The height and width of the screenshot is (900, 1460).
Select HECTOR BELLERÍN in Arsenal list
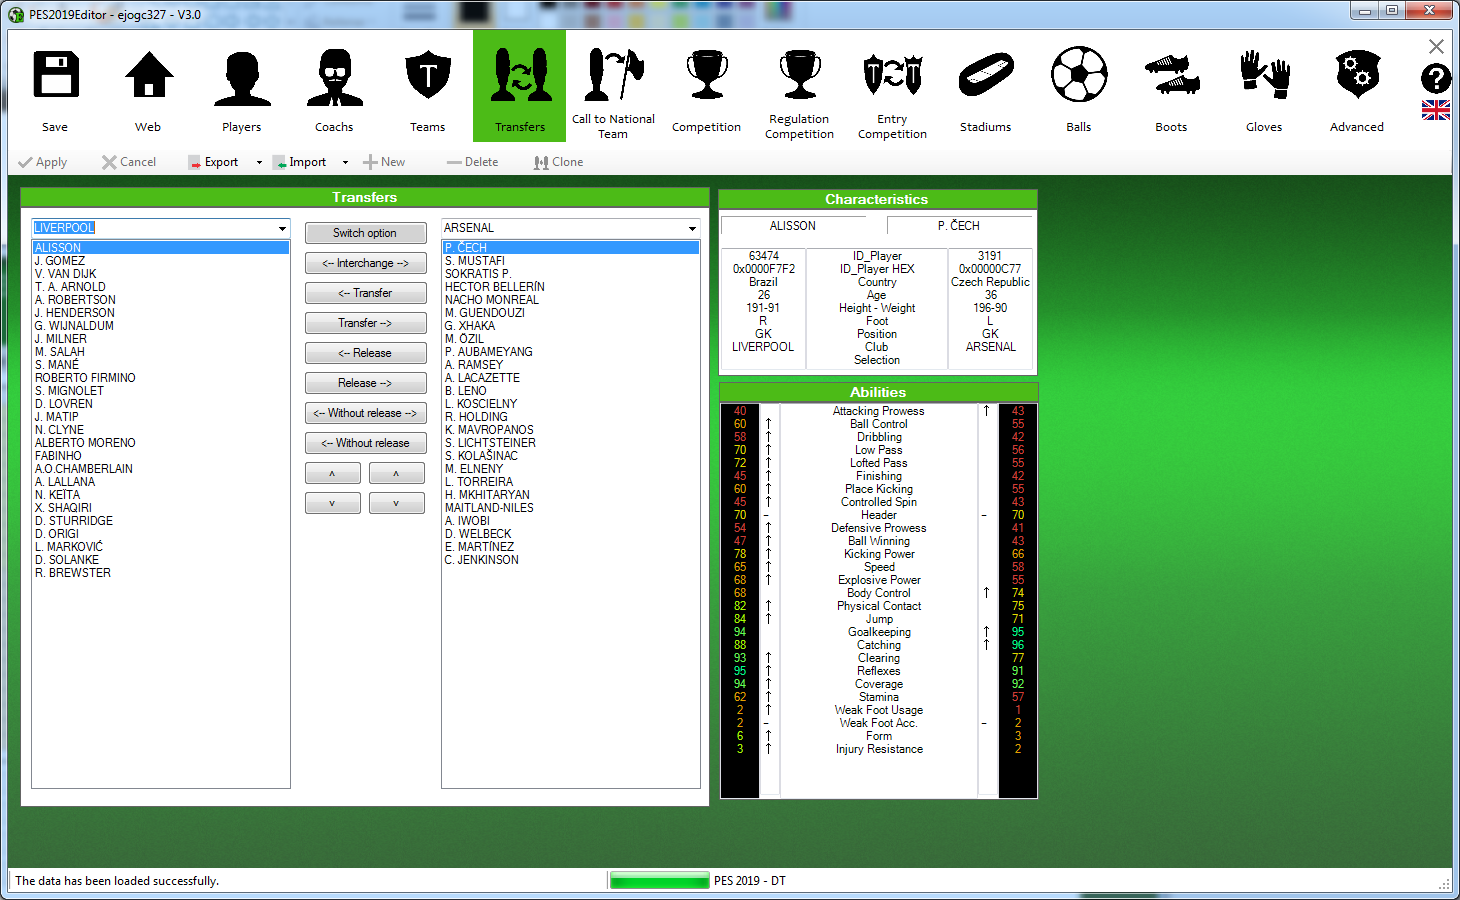click(x=570, y=287)
